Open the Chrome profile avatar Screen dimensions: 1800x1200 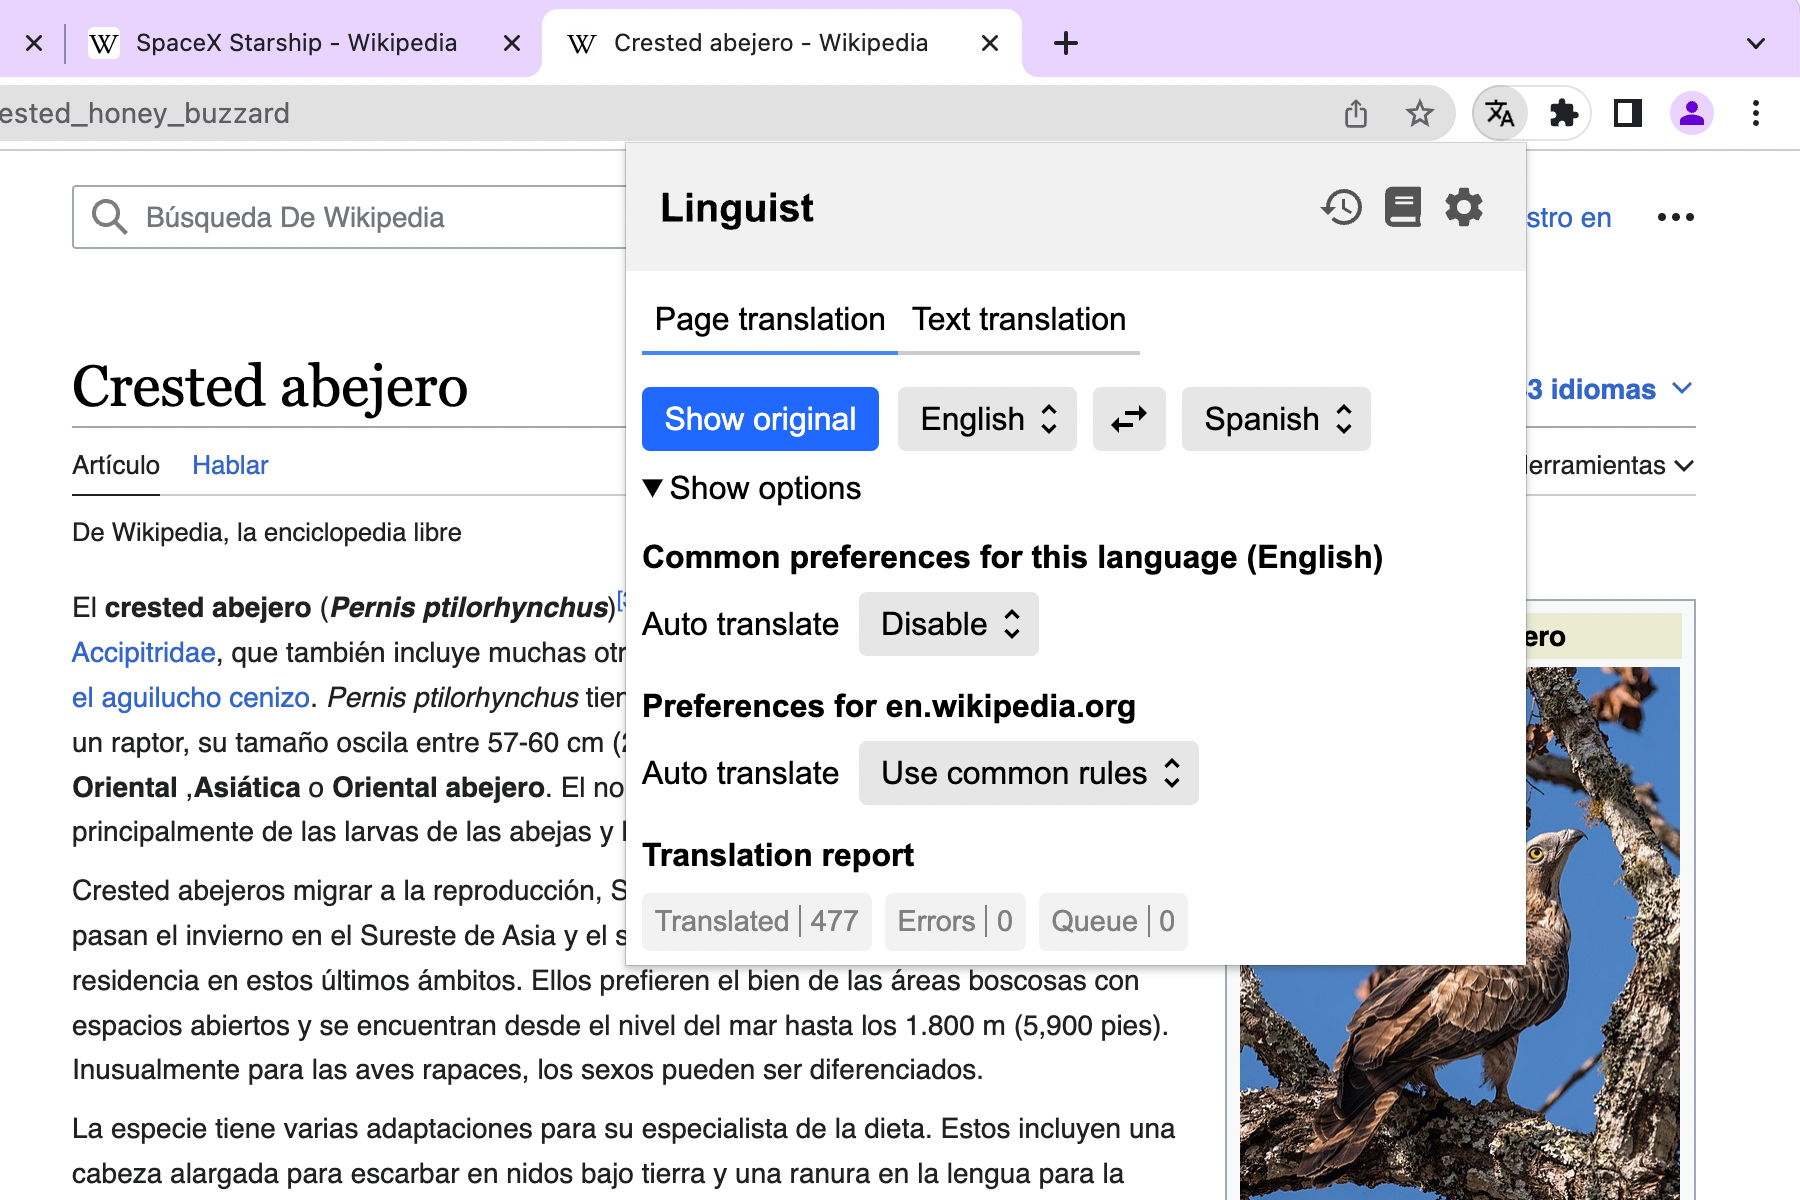point(1692,113)
